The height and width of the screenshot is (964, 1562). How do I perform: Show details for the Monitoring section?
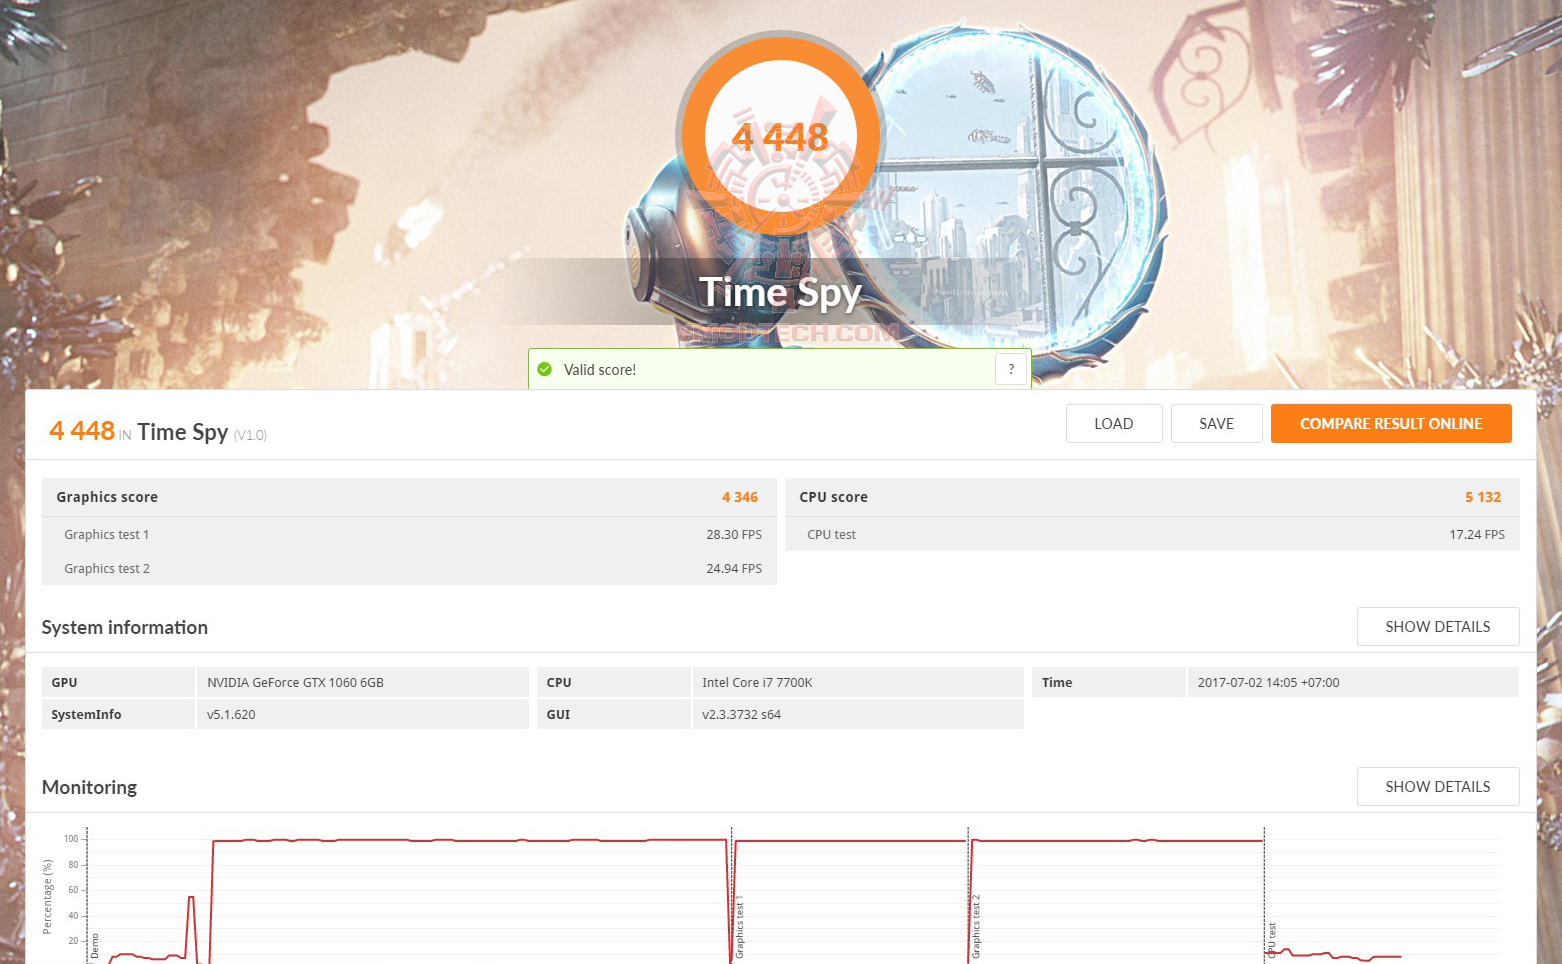point(1438,786)
